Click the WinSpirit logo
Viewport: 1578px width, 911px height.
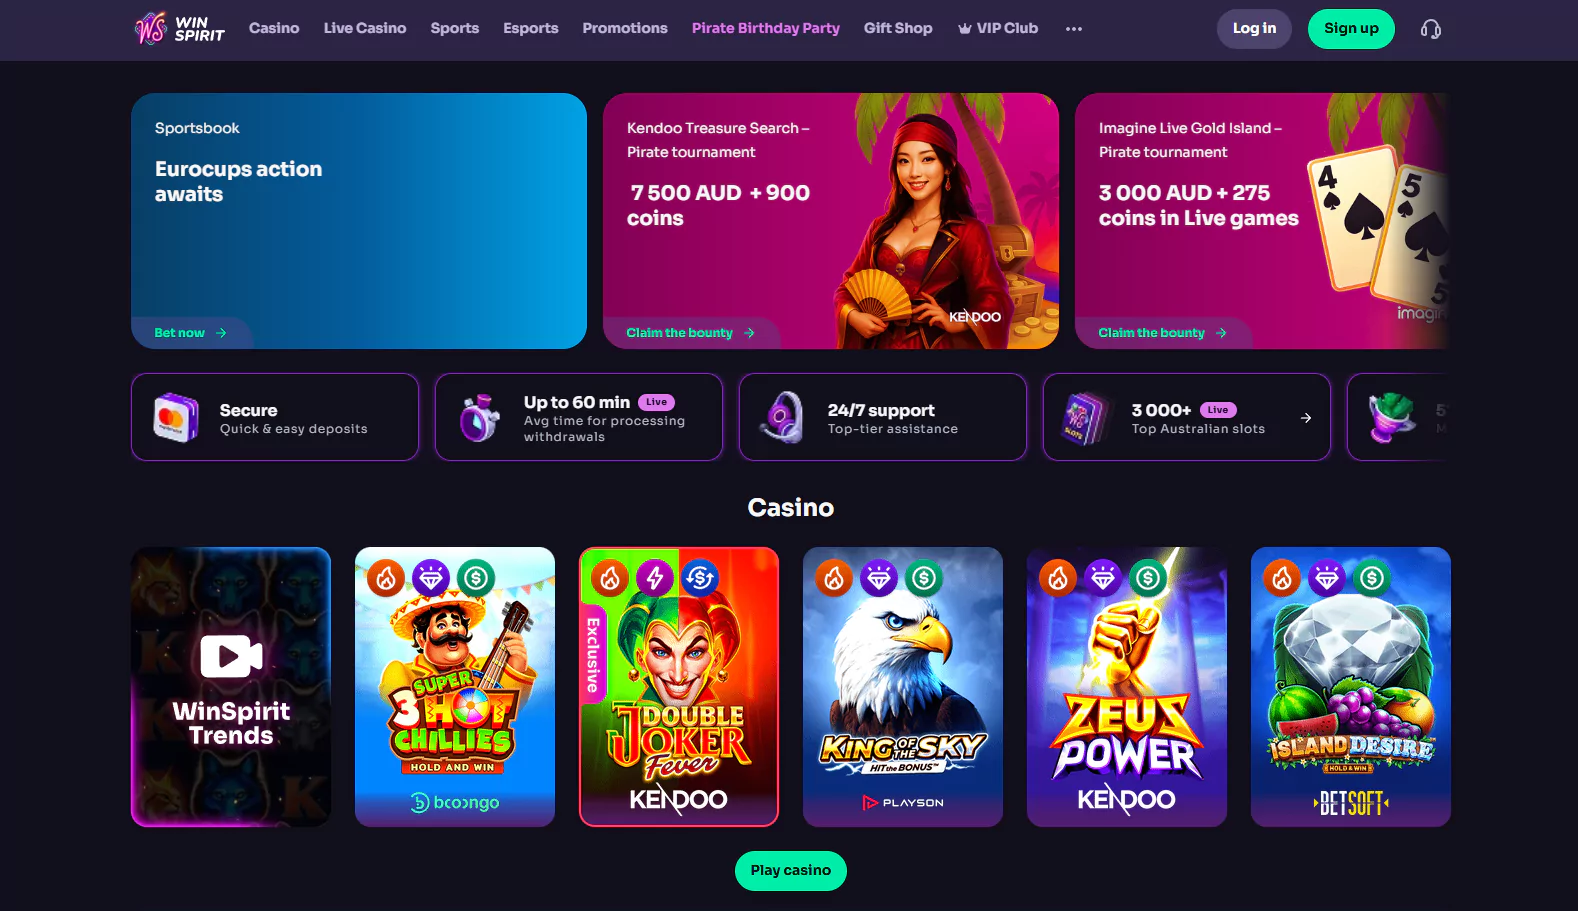[x=180, y=28]
